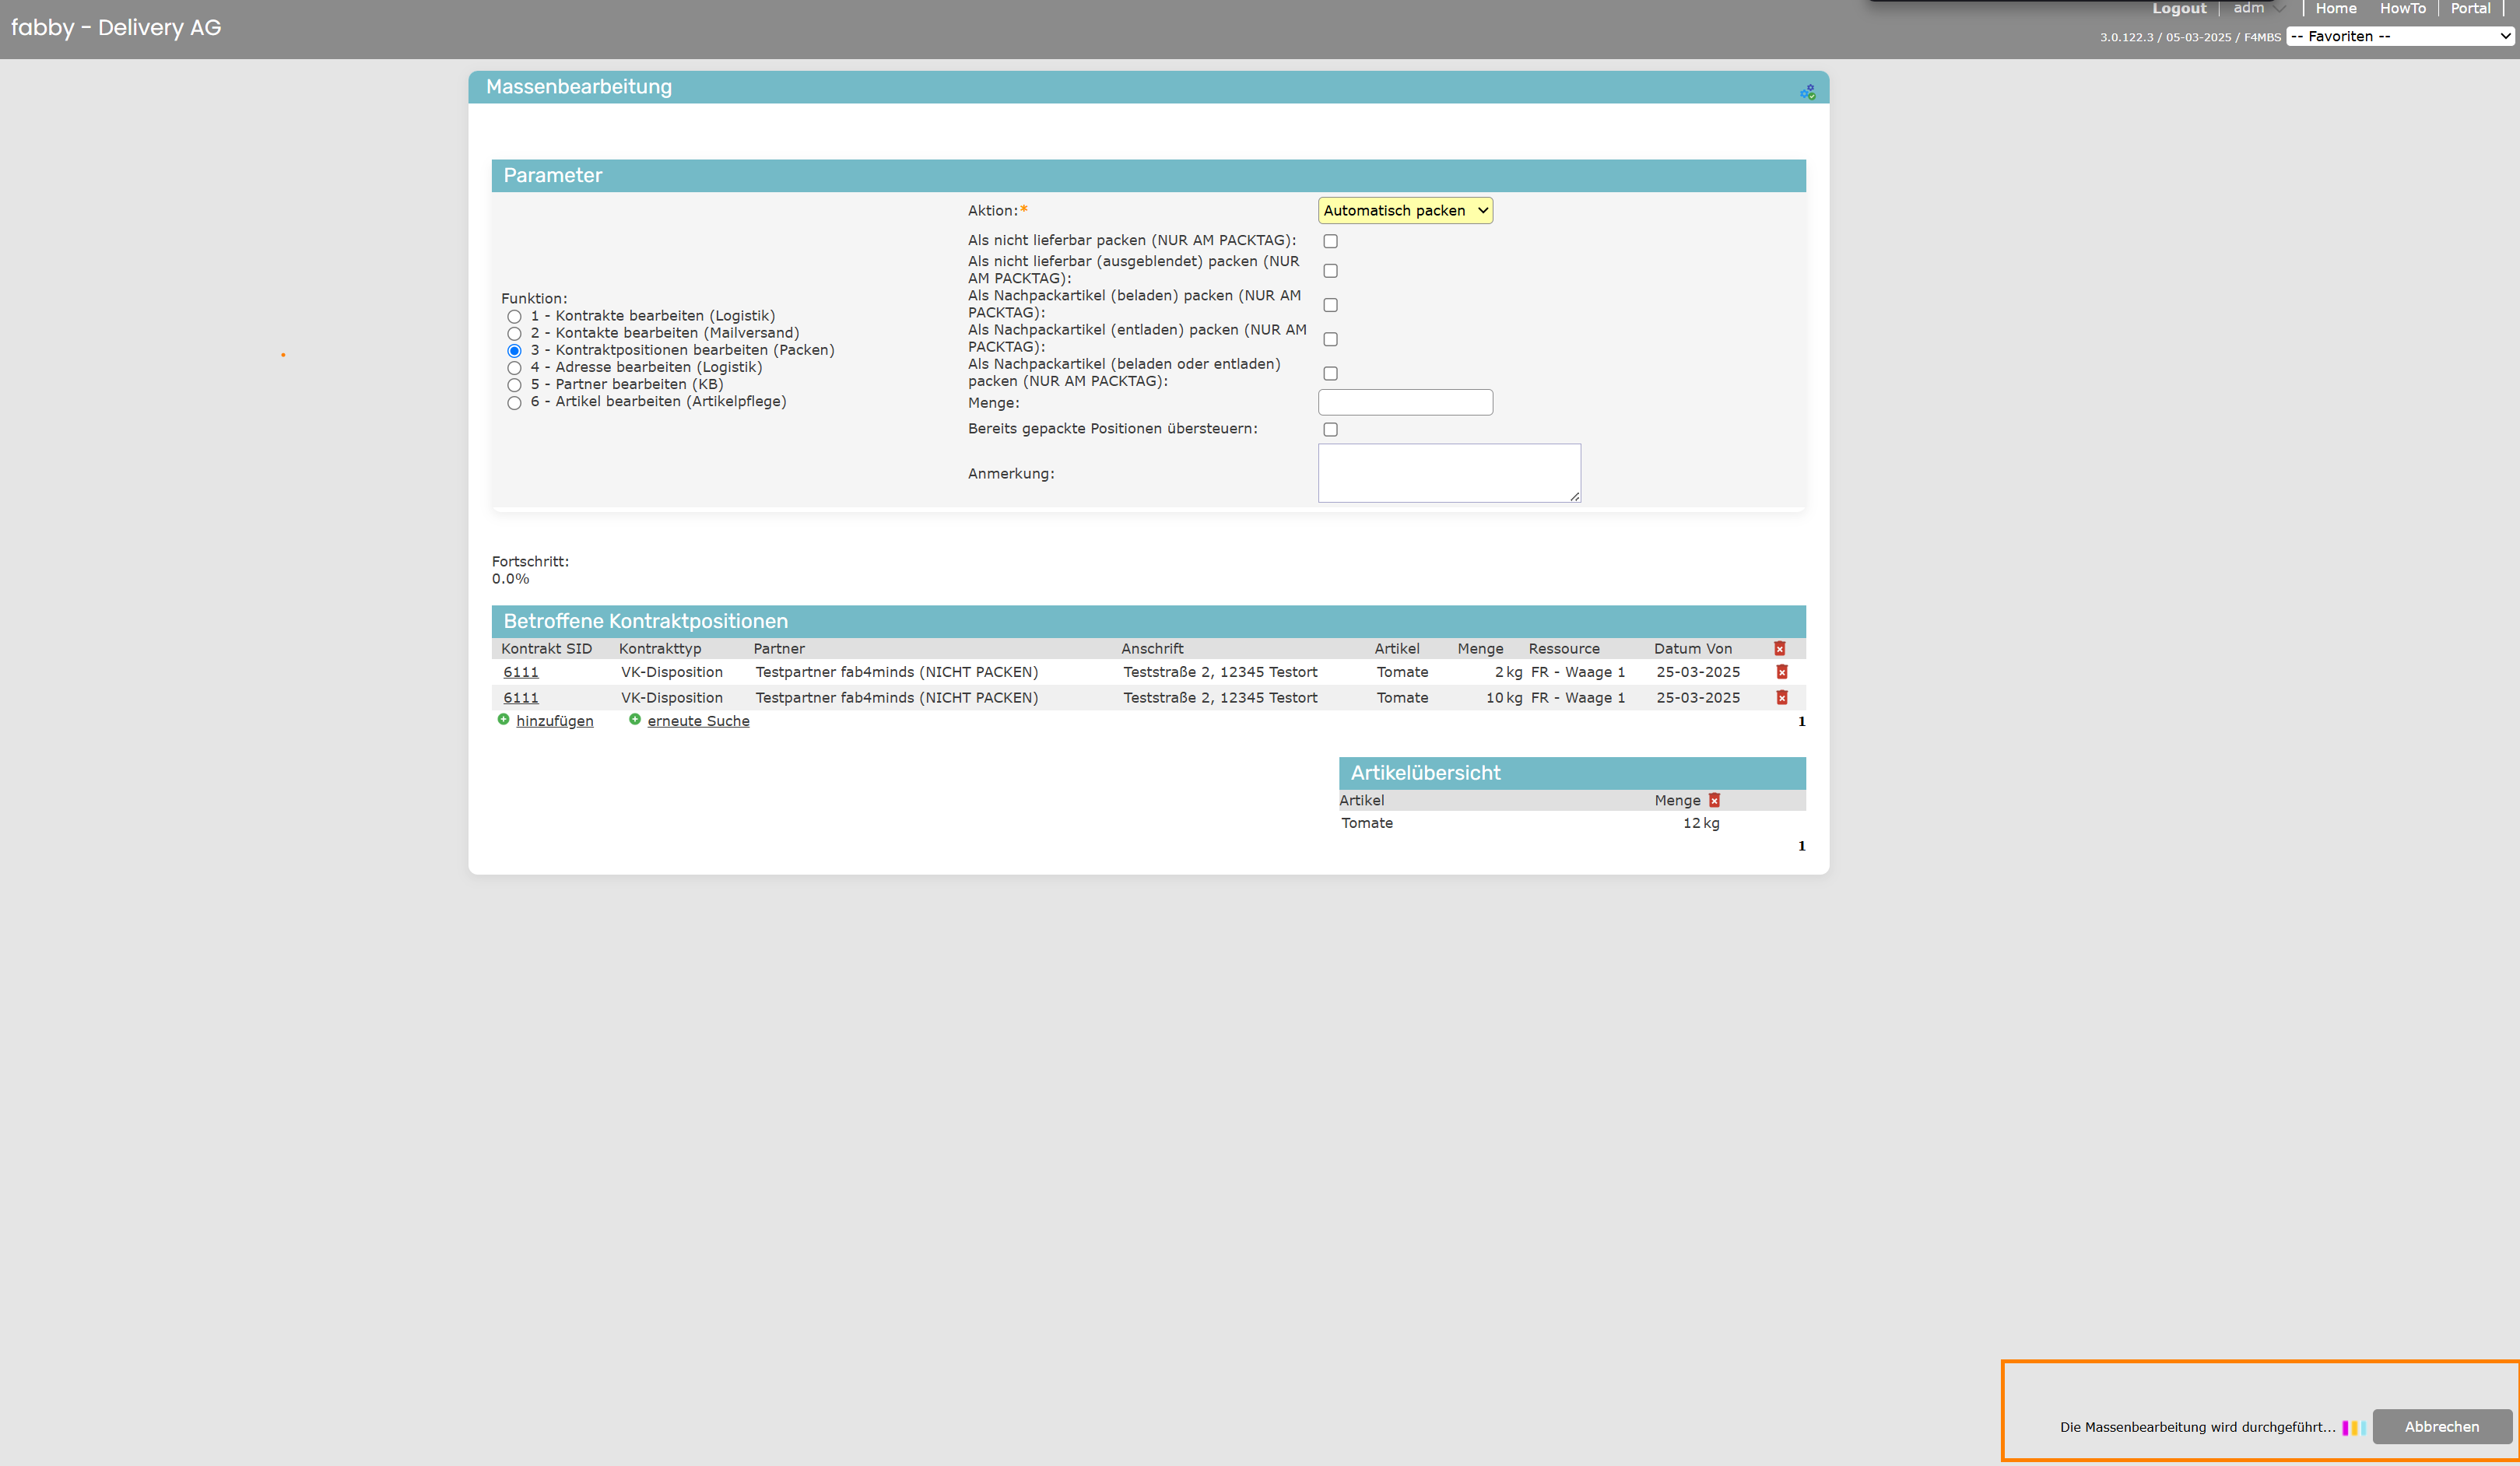Image resolution: width=2520 pixels, height=1466 pixels.
Task: Remove the 2 kg Tomate contract position
Action: tap(1781, 672)
